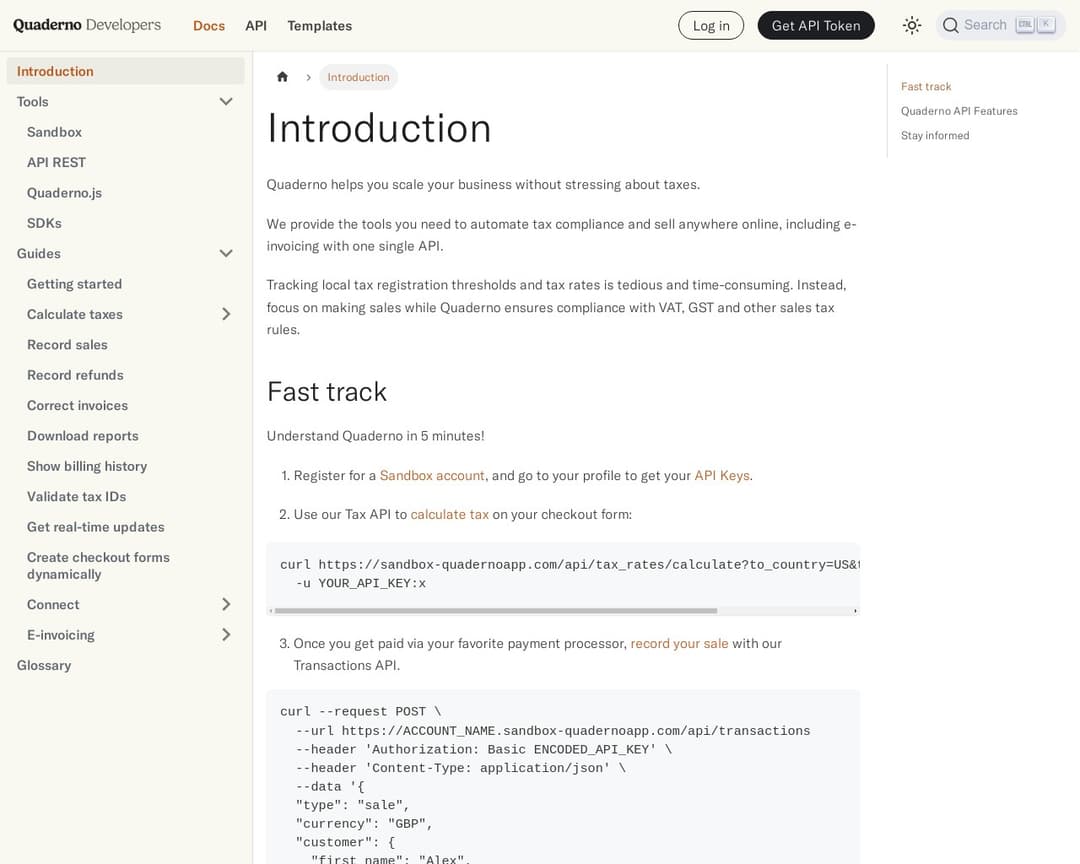
Task: Click the curl tax_rates code line
Action: [x=570, y=564]
